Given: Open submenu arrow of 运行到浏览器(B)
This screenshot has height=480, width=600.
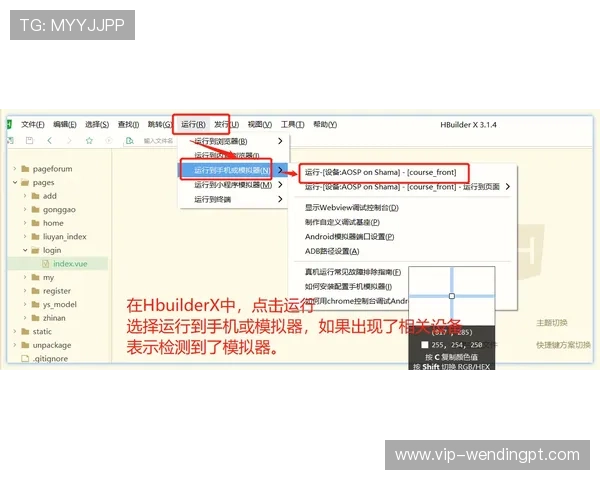Looking at the screenshot, I should point(280,141).
